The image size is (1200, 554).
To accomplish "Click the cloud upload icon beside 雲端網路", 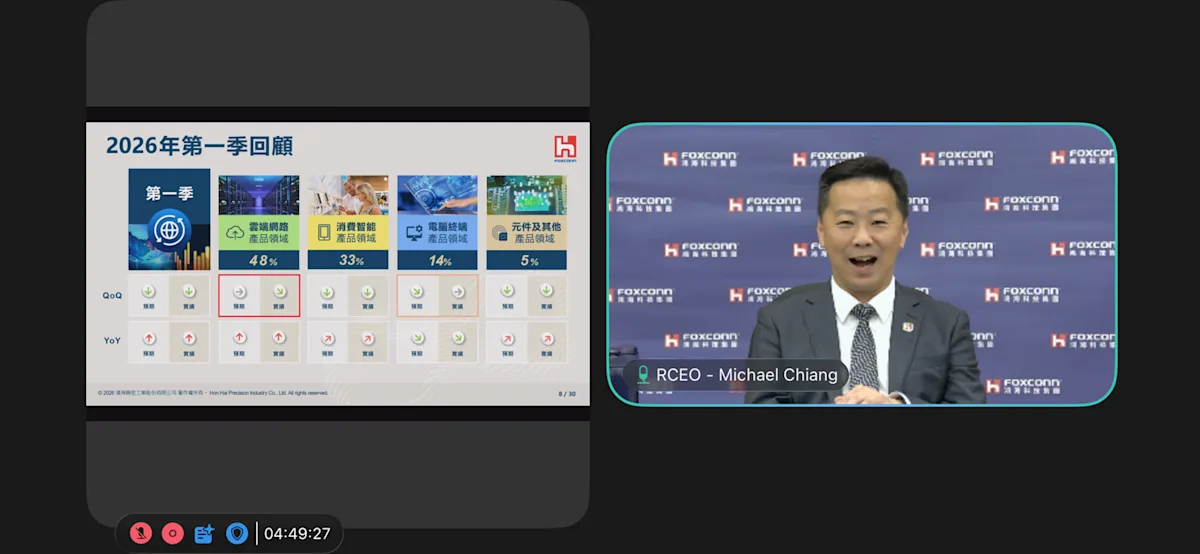I will (x=236, y=233).
